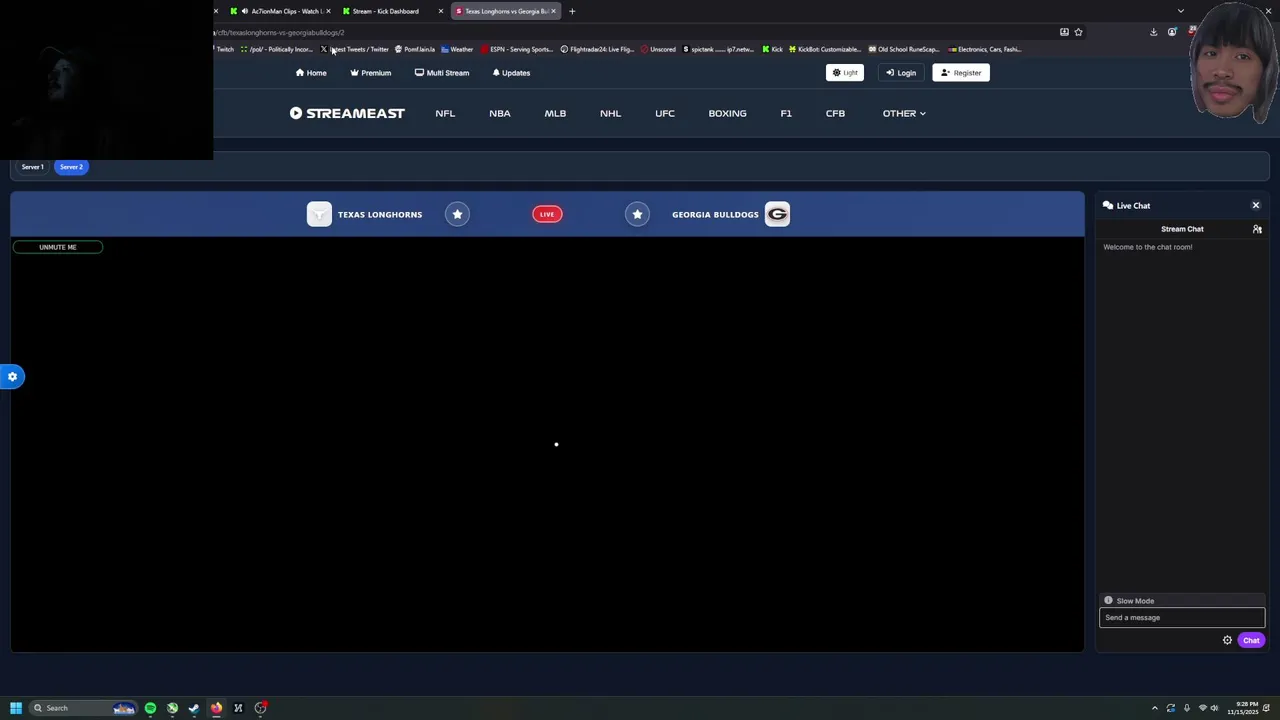Favorite Texas Longhorns with star icon
This screenshot has height=720, width=1280.
point(457,214)
